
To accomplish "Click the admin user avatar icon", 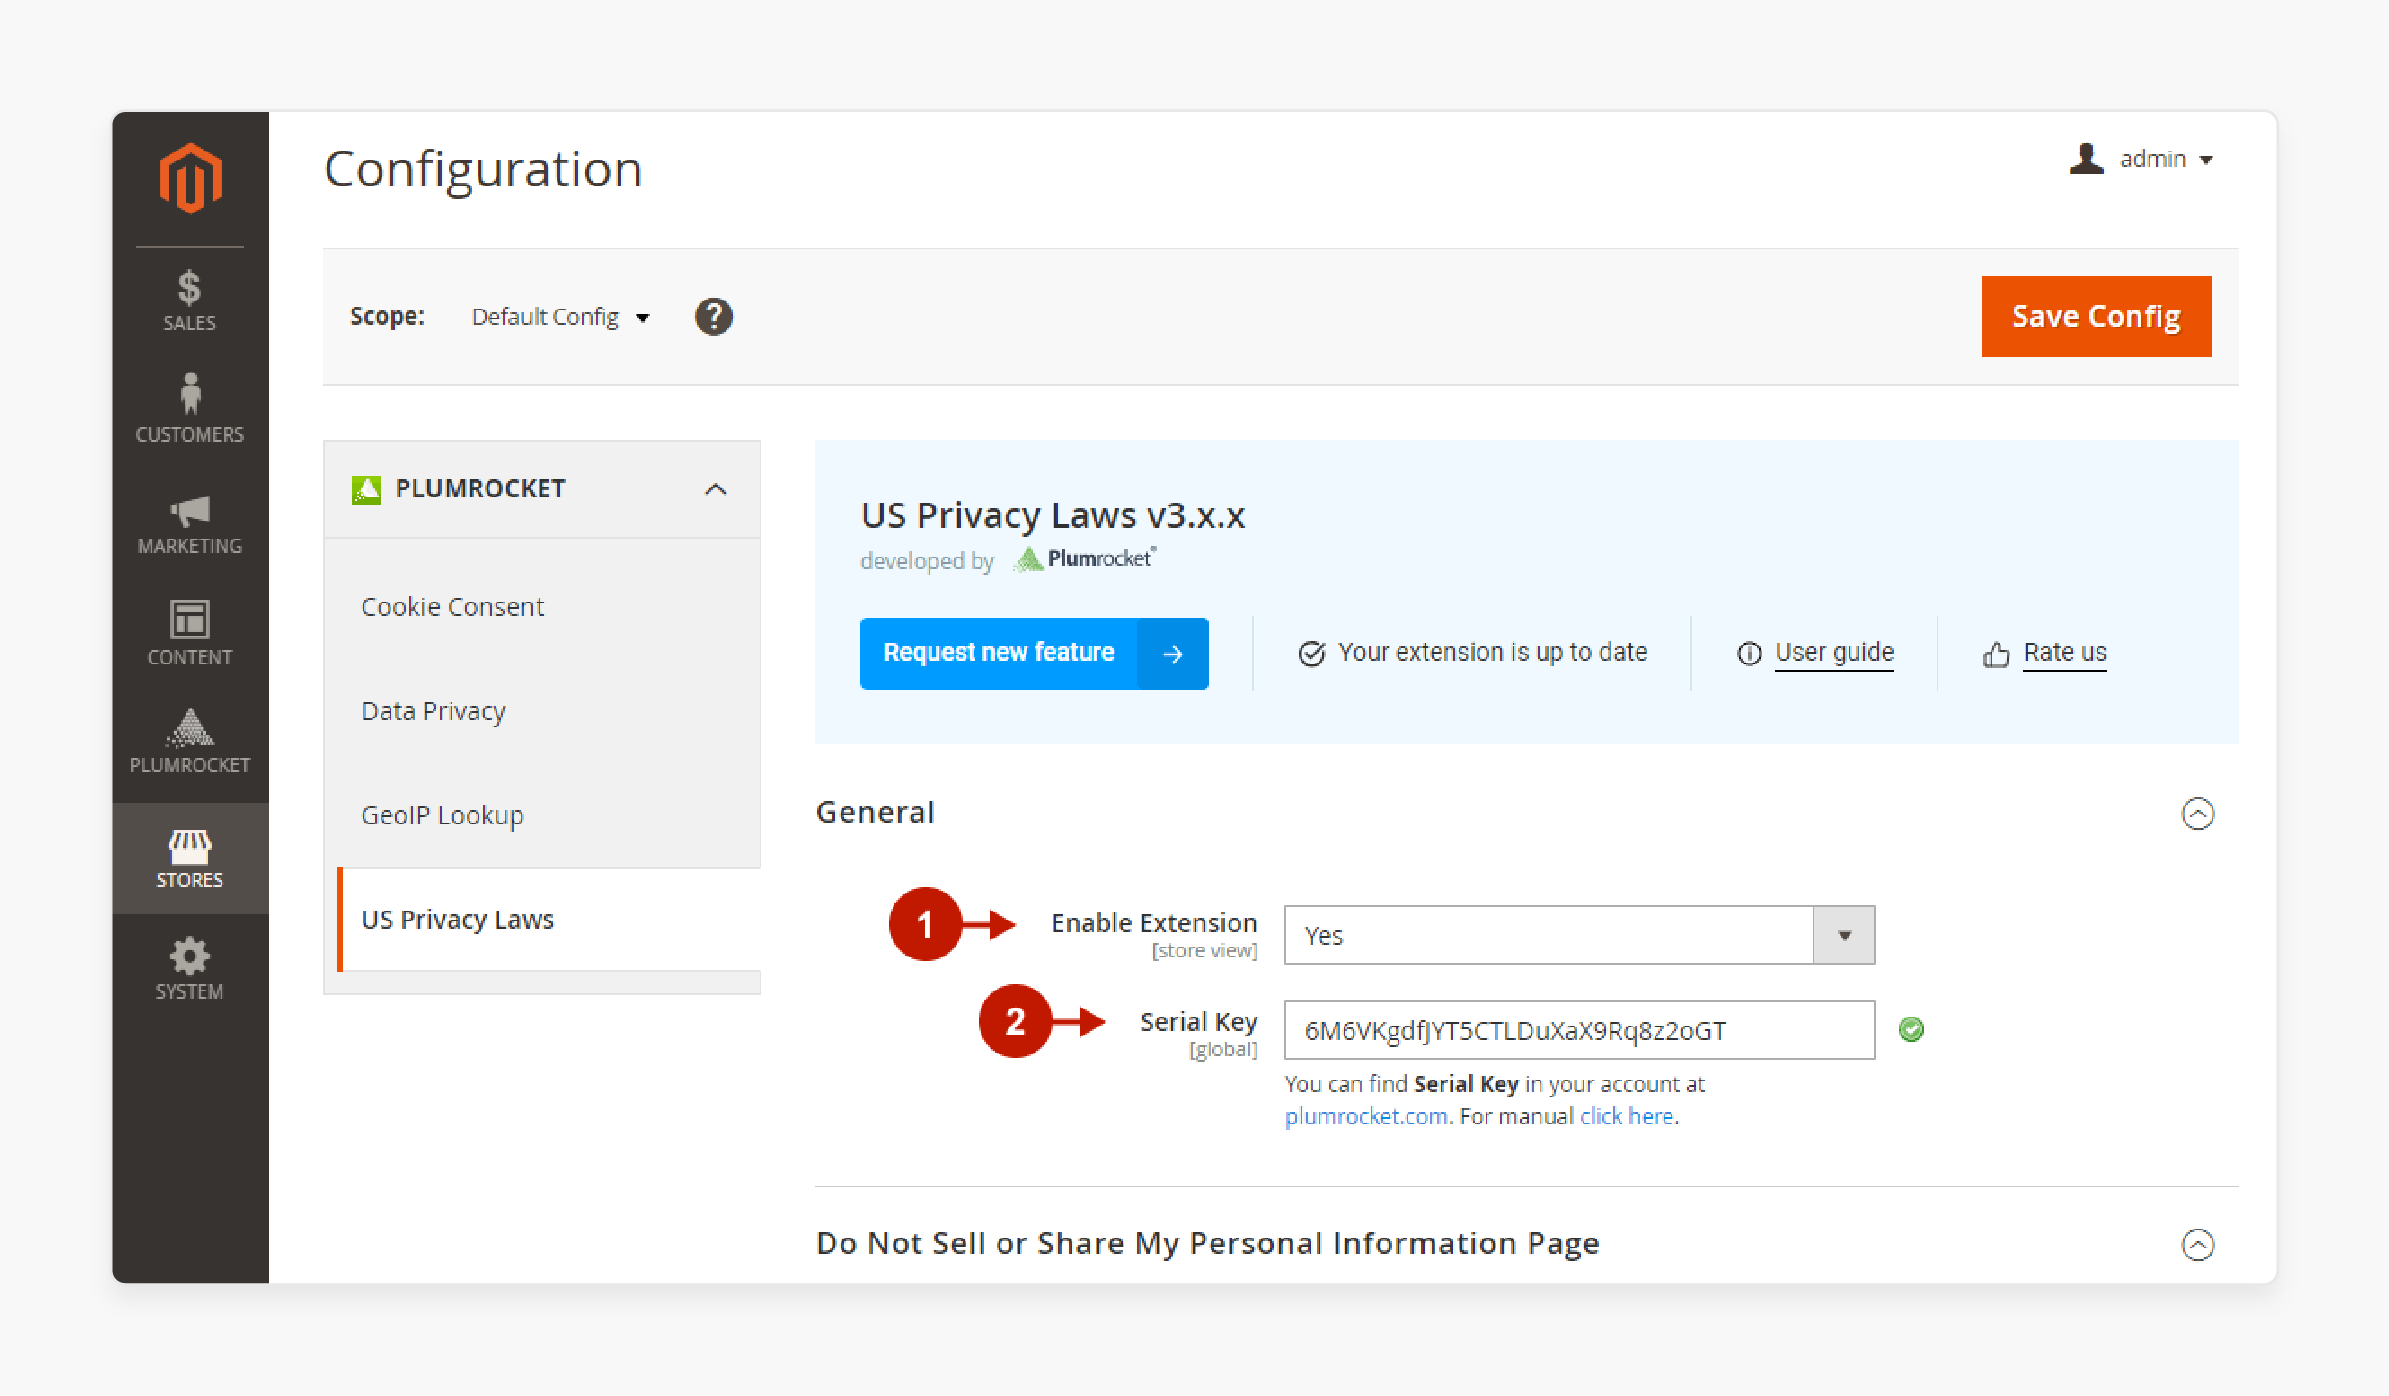I will pos(2087,158).
